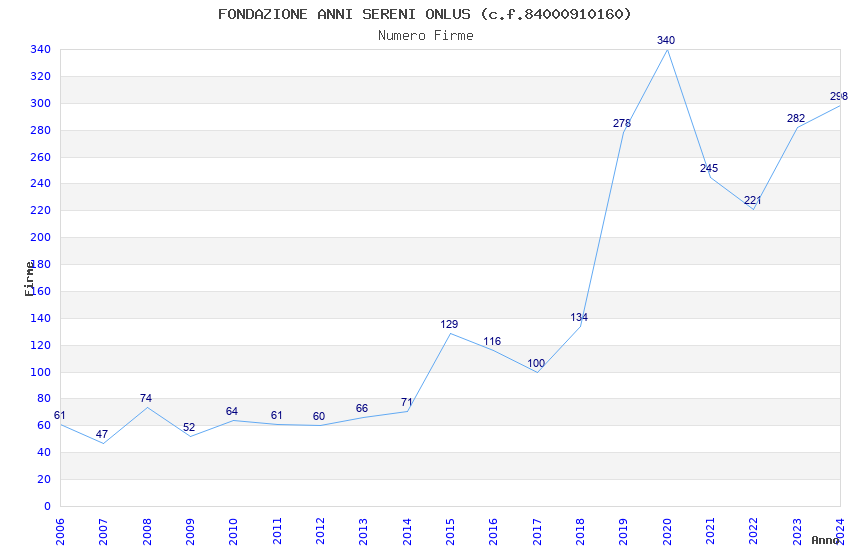Screen dimensions: 850x550
Task: Select data label 100 for 2017
Action: tap(536, 364)
